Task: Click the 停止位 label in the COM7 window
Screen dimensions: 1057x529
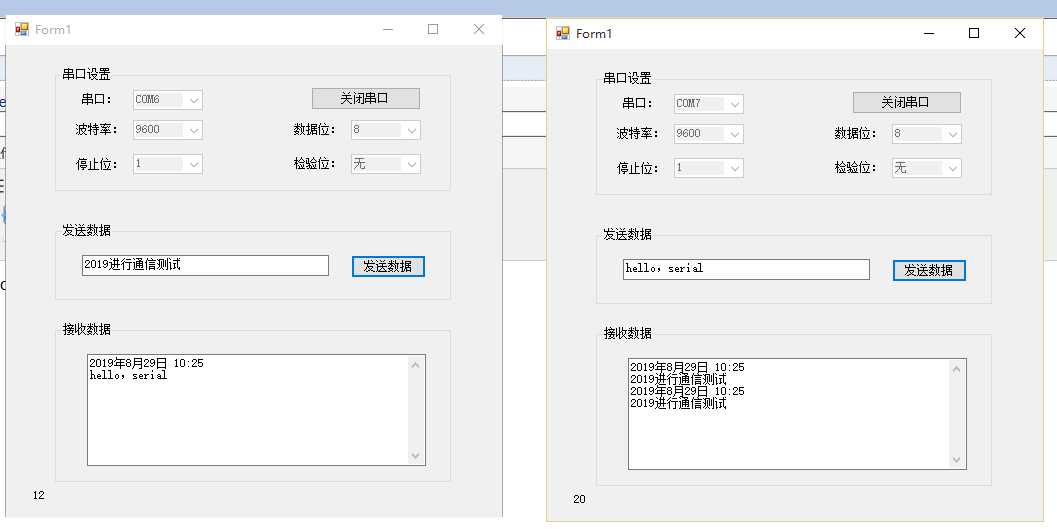Action: [638, 168]
